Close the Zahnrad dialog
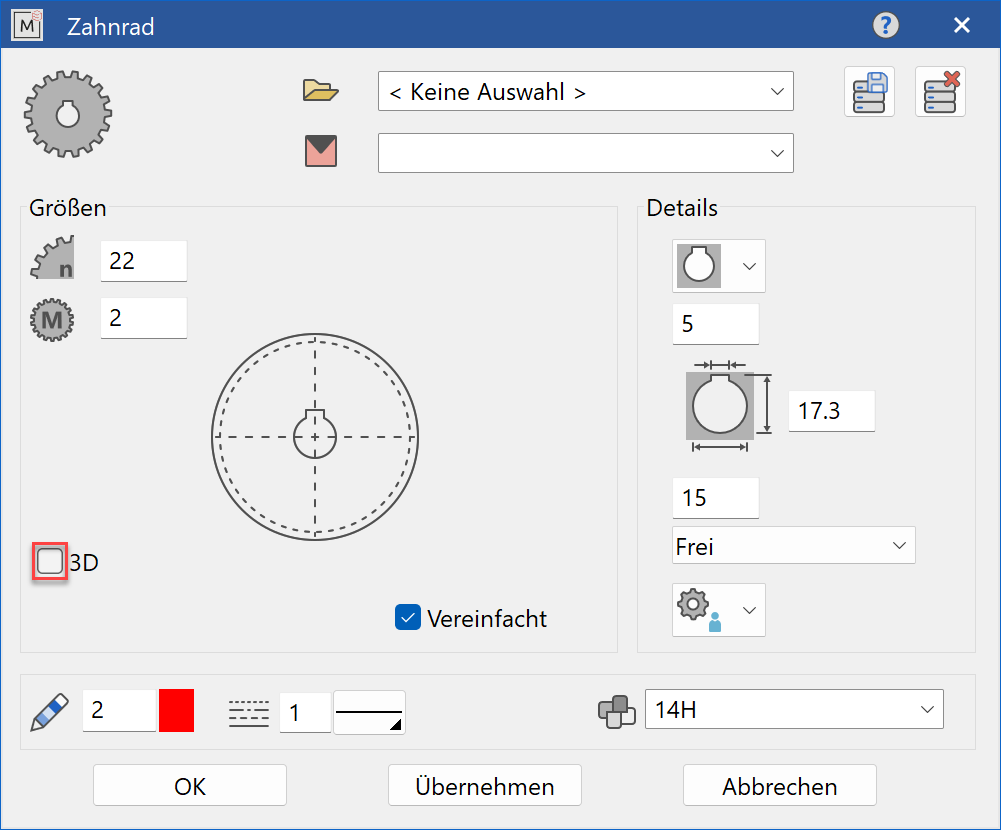The image size is (1001, 830). click(961, 26)
